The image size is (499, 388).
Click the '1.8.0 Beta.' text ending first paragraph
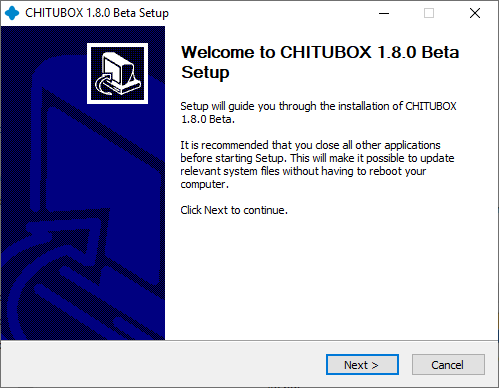(x=208, y=119)
